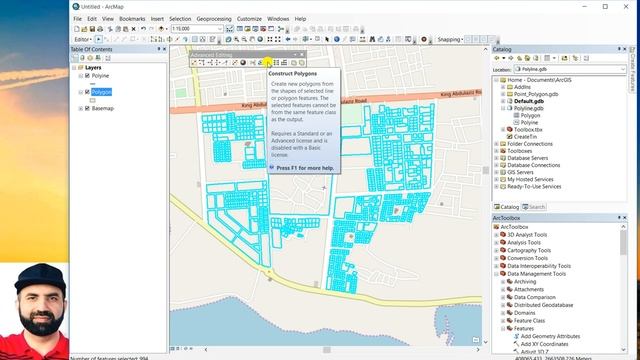Click the Zoom Out magnifier tool

(244, 40)
